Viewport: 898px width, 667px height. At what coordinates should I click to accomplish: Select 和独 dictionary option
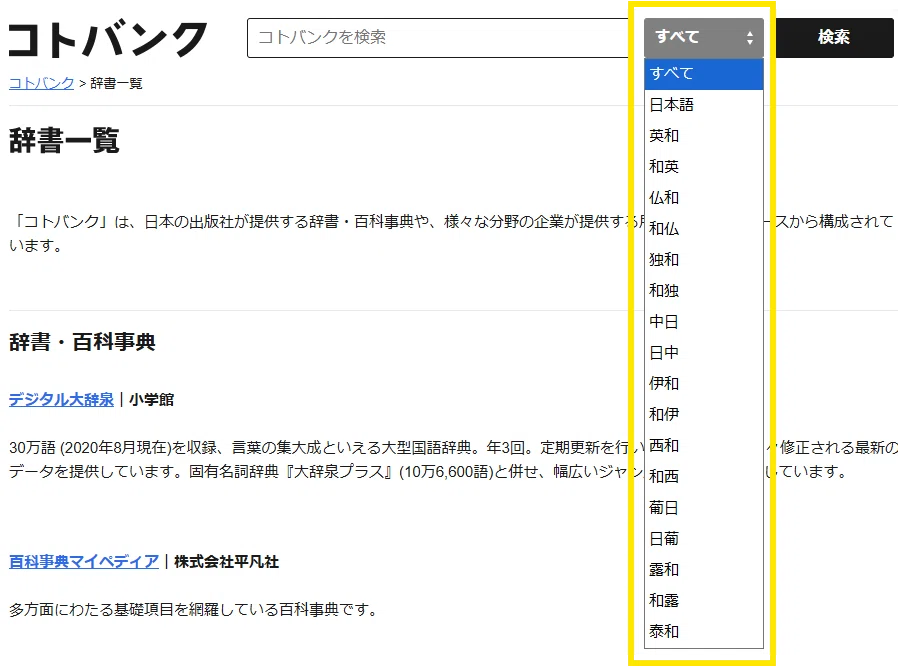(x=704, y=290)
